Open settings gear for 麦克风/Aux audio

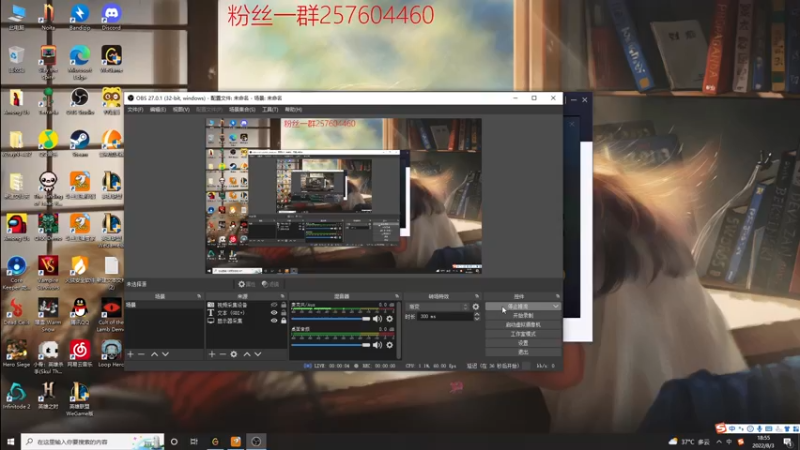coord(390,319)
